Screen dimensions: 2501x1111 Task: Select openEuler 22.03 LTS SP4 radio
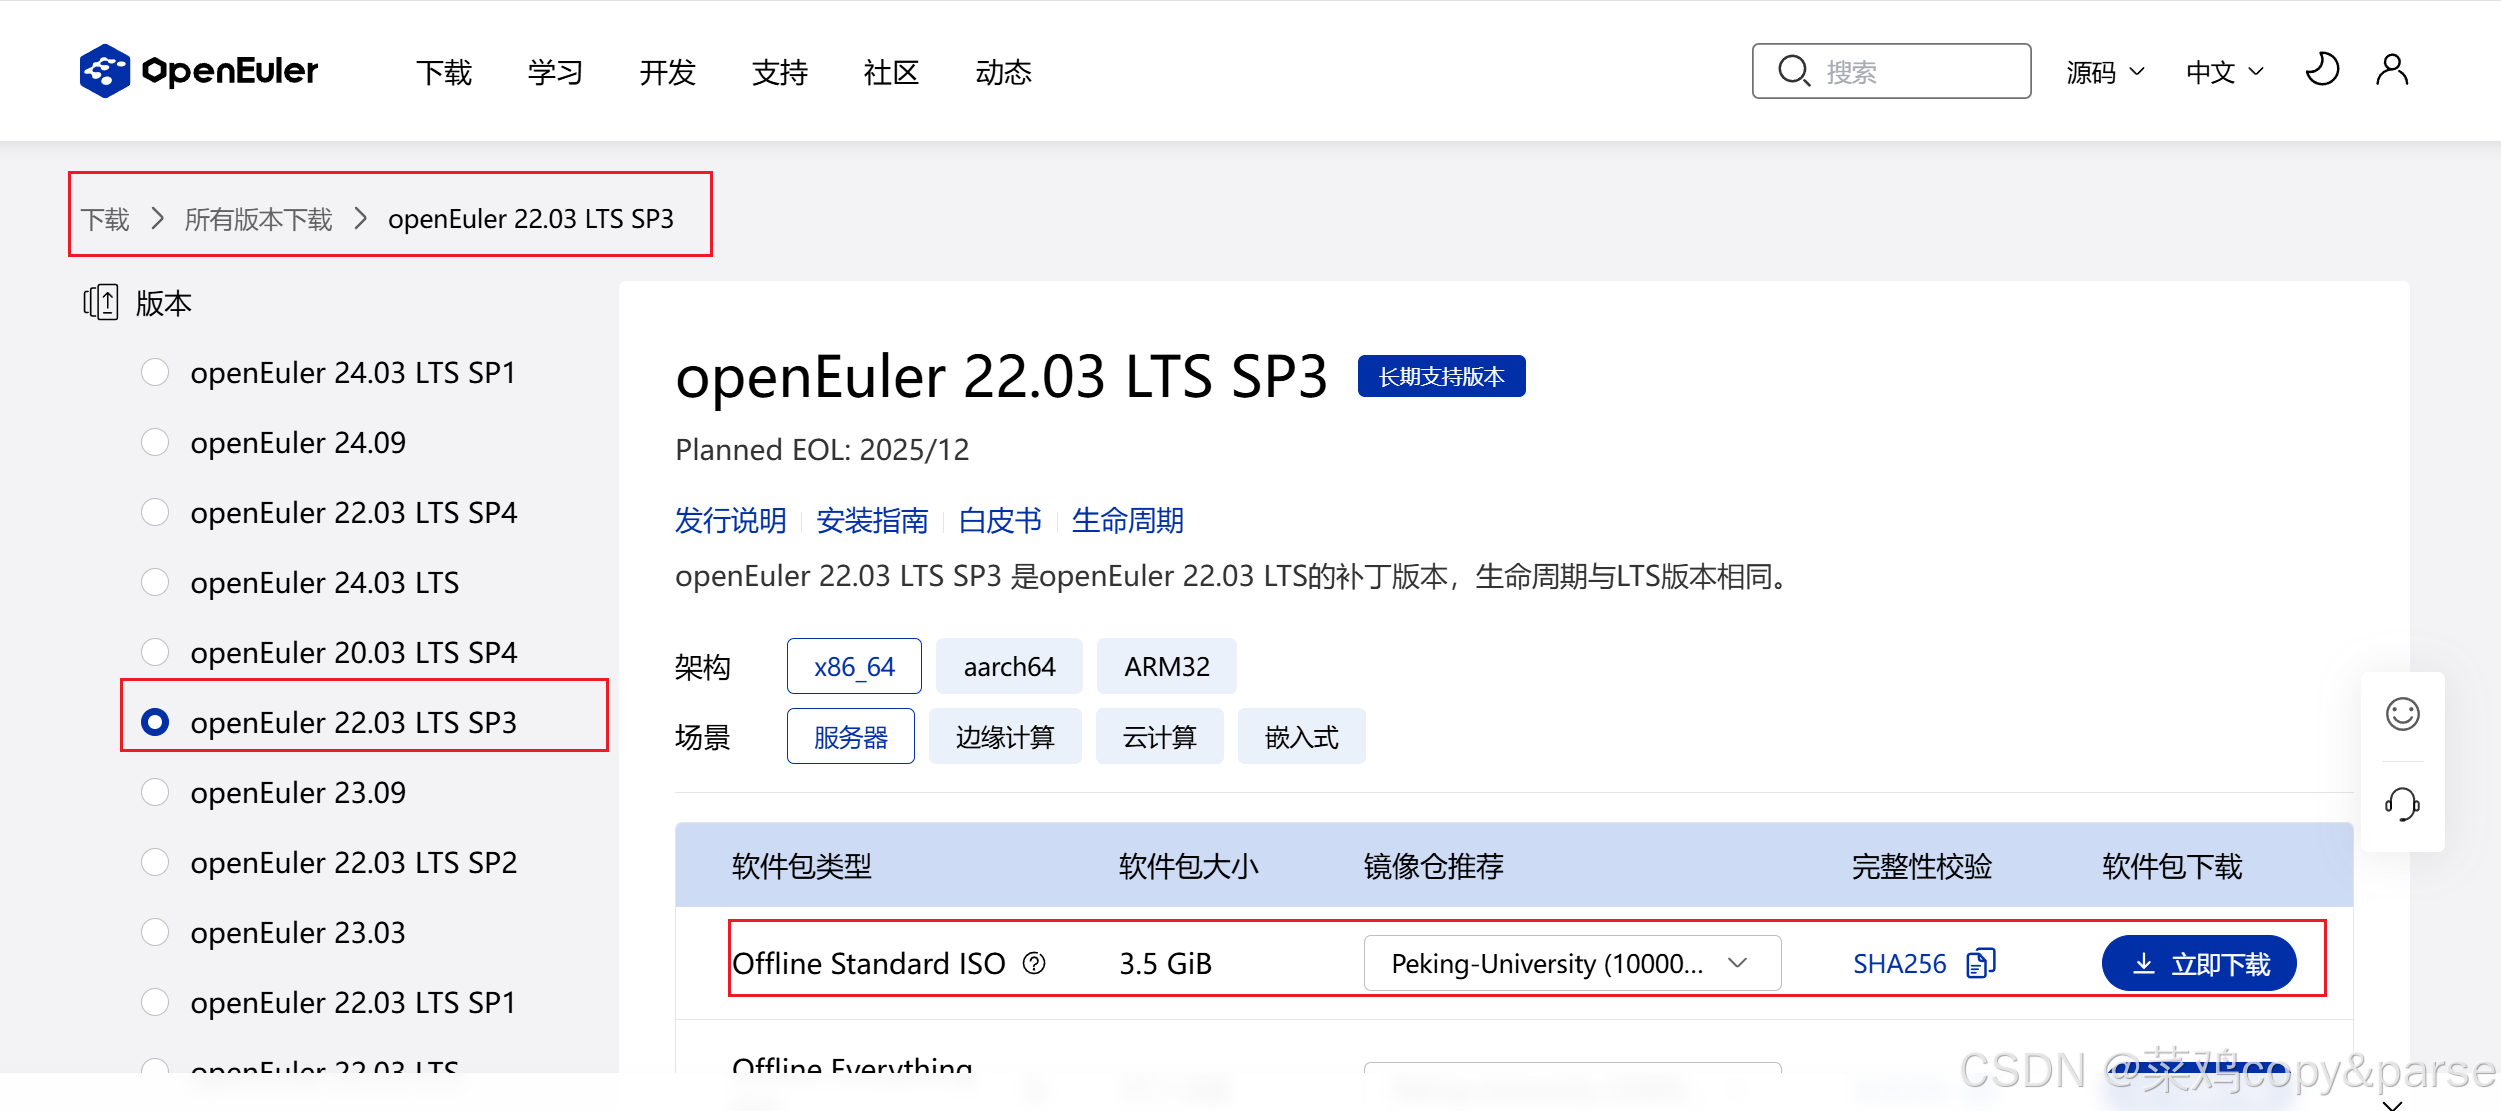[155, 512]
